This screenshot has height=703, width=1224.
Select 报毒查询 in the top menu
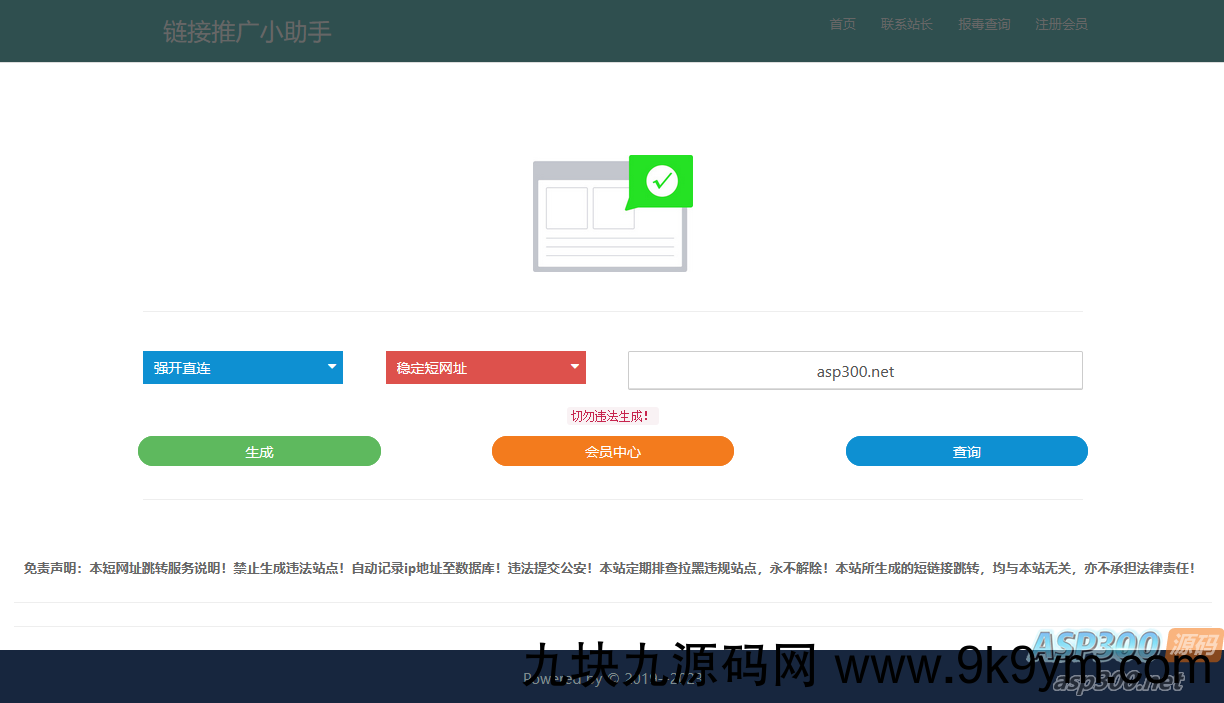click(984, 24)
